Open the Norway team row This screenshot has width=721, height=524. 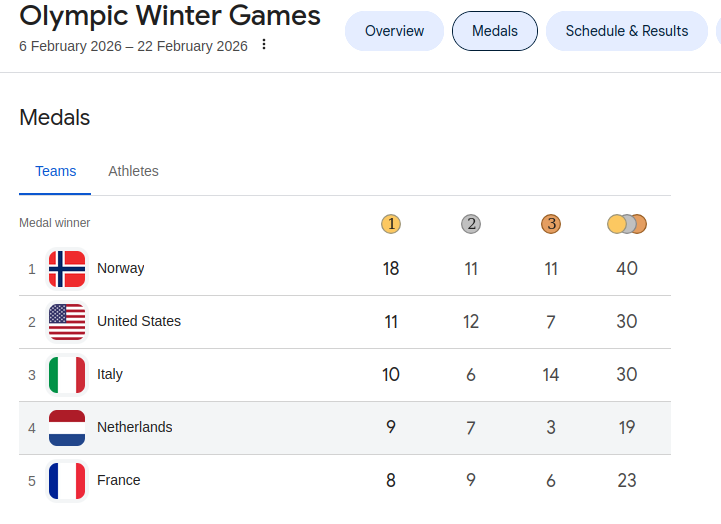[x=120, y=268]
